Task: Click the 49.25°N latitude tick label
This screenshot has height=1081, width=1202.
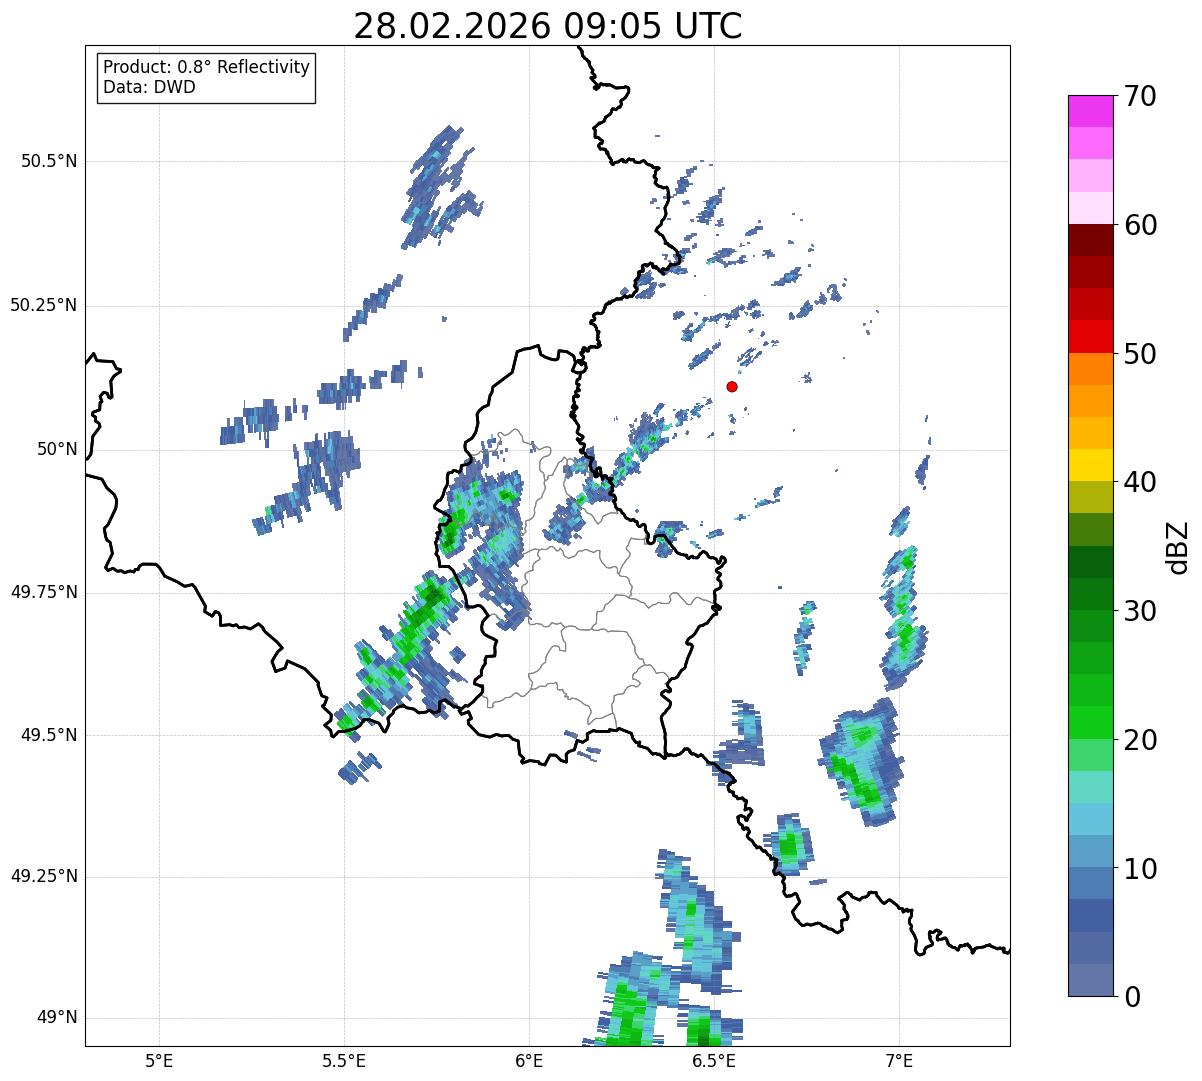Action: pyautogui.click(x=44, y=877)
